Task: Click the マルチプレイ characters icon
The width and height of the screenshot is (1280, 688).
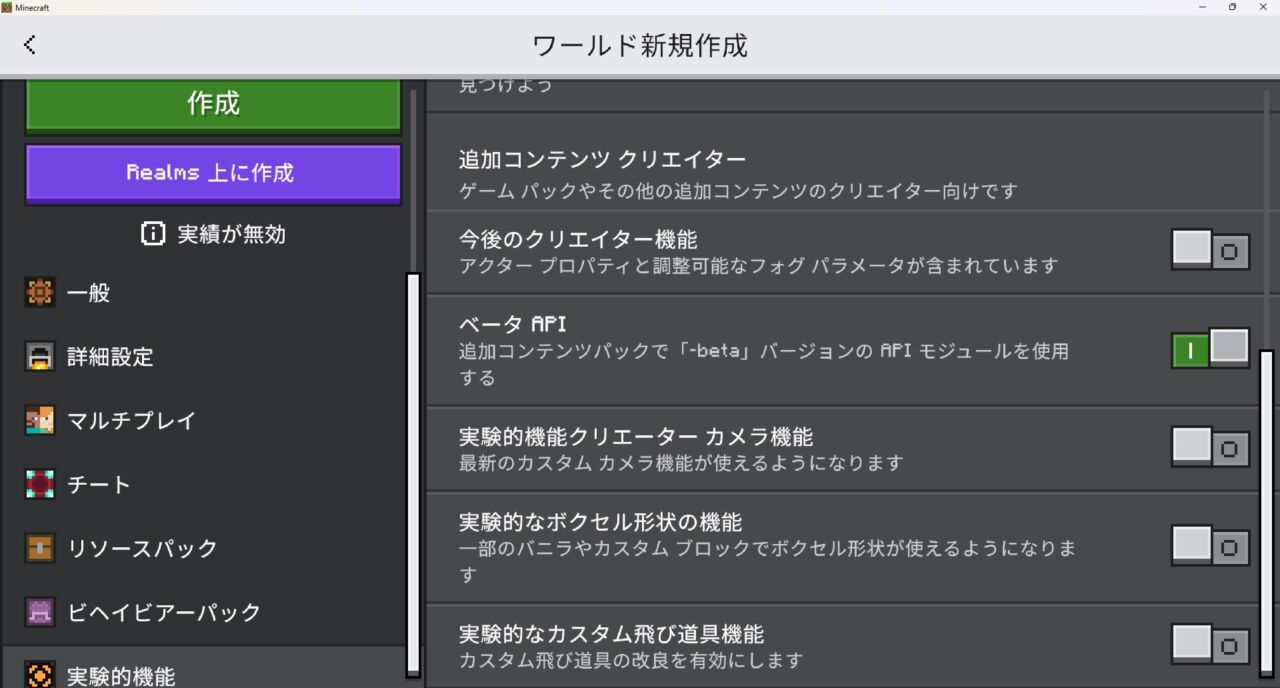Action: tap(40, 421)
